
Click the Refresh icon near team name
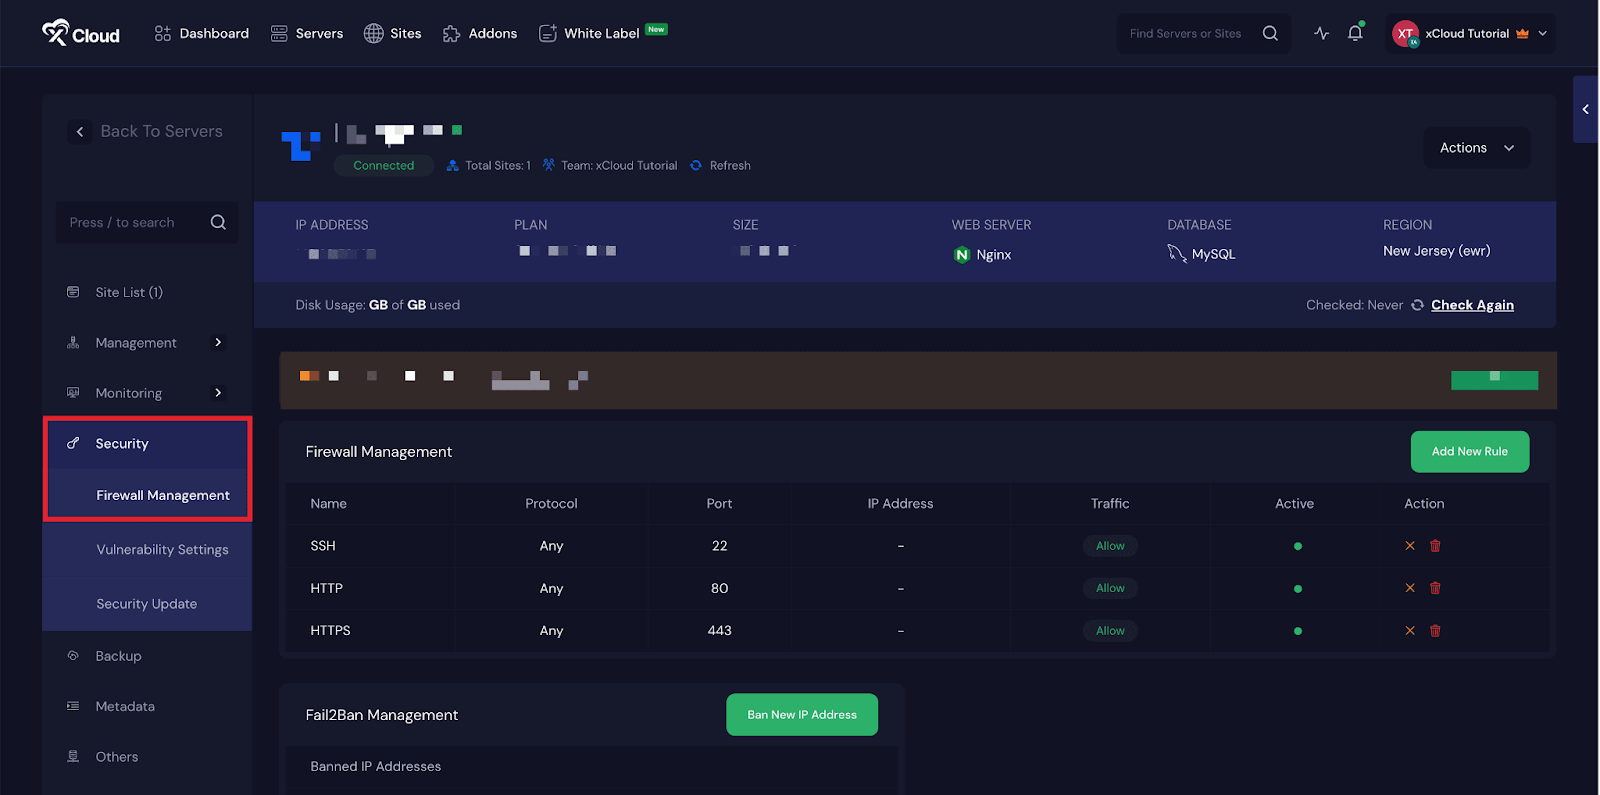tap(697, 166)
